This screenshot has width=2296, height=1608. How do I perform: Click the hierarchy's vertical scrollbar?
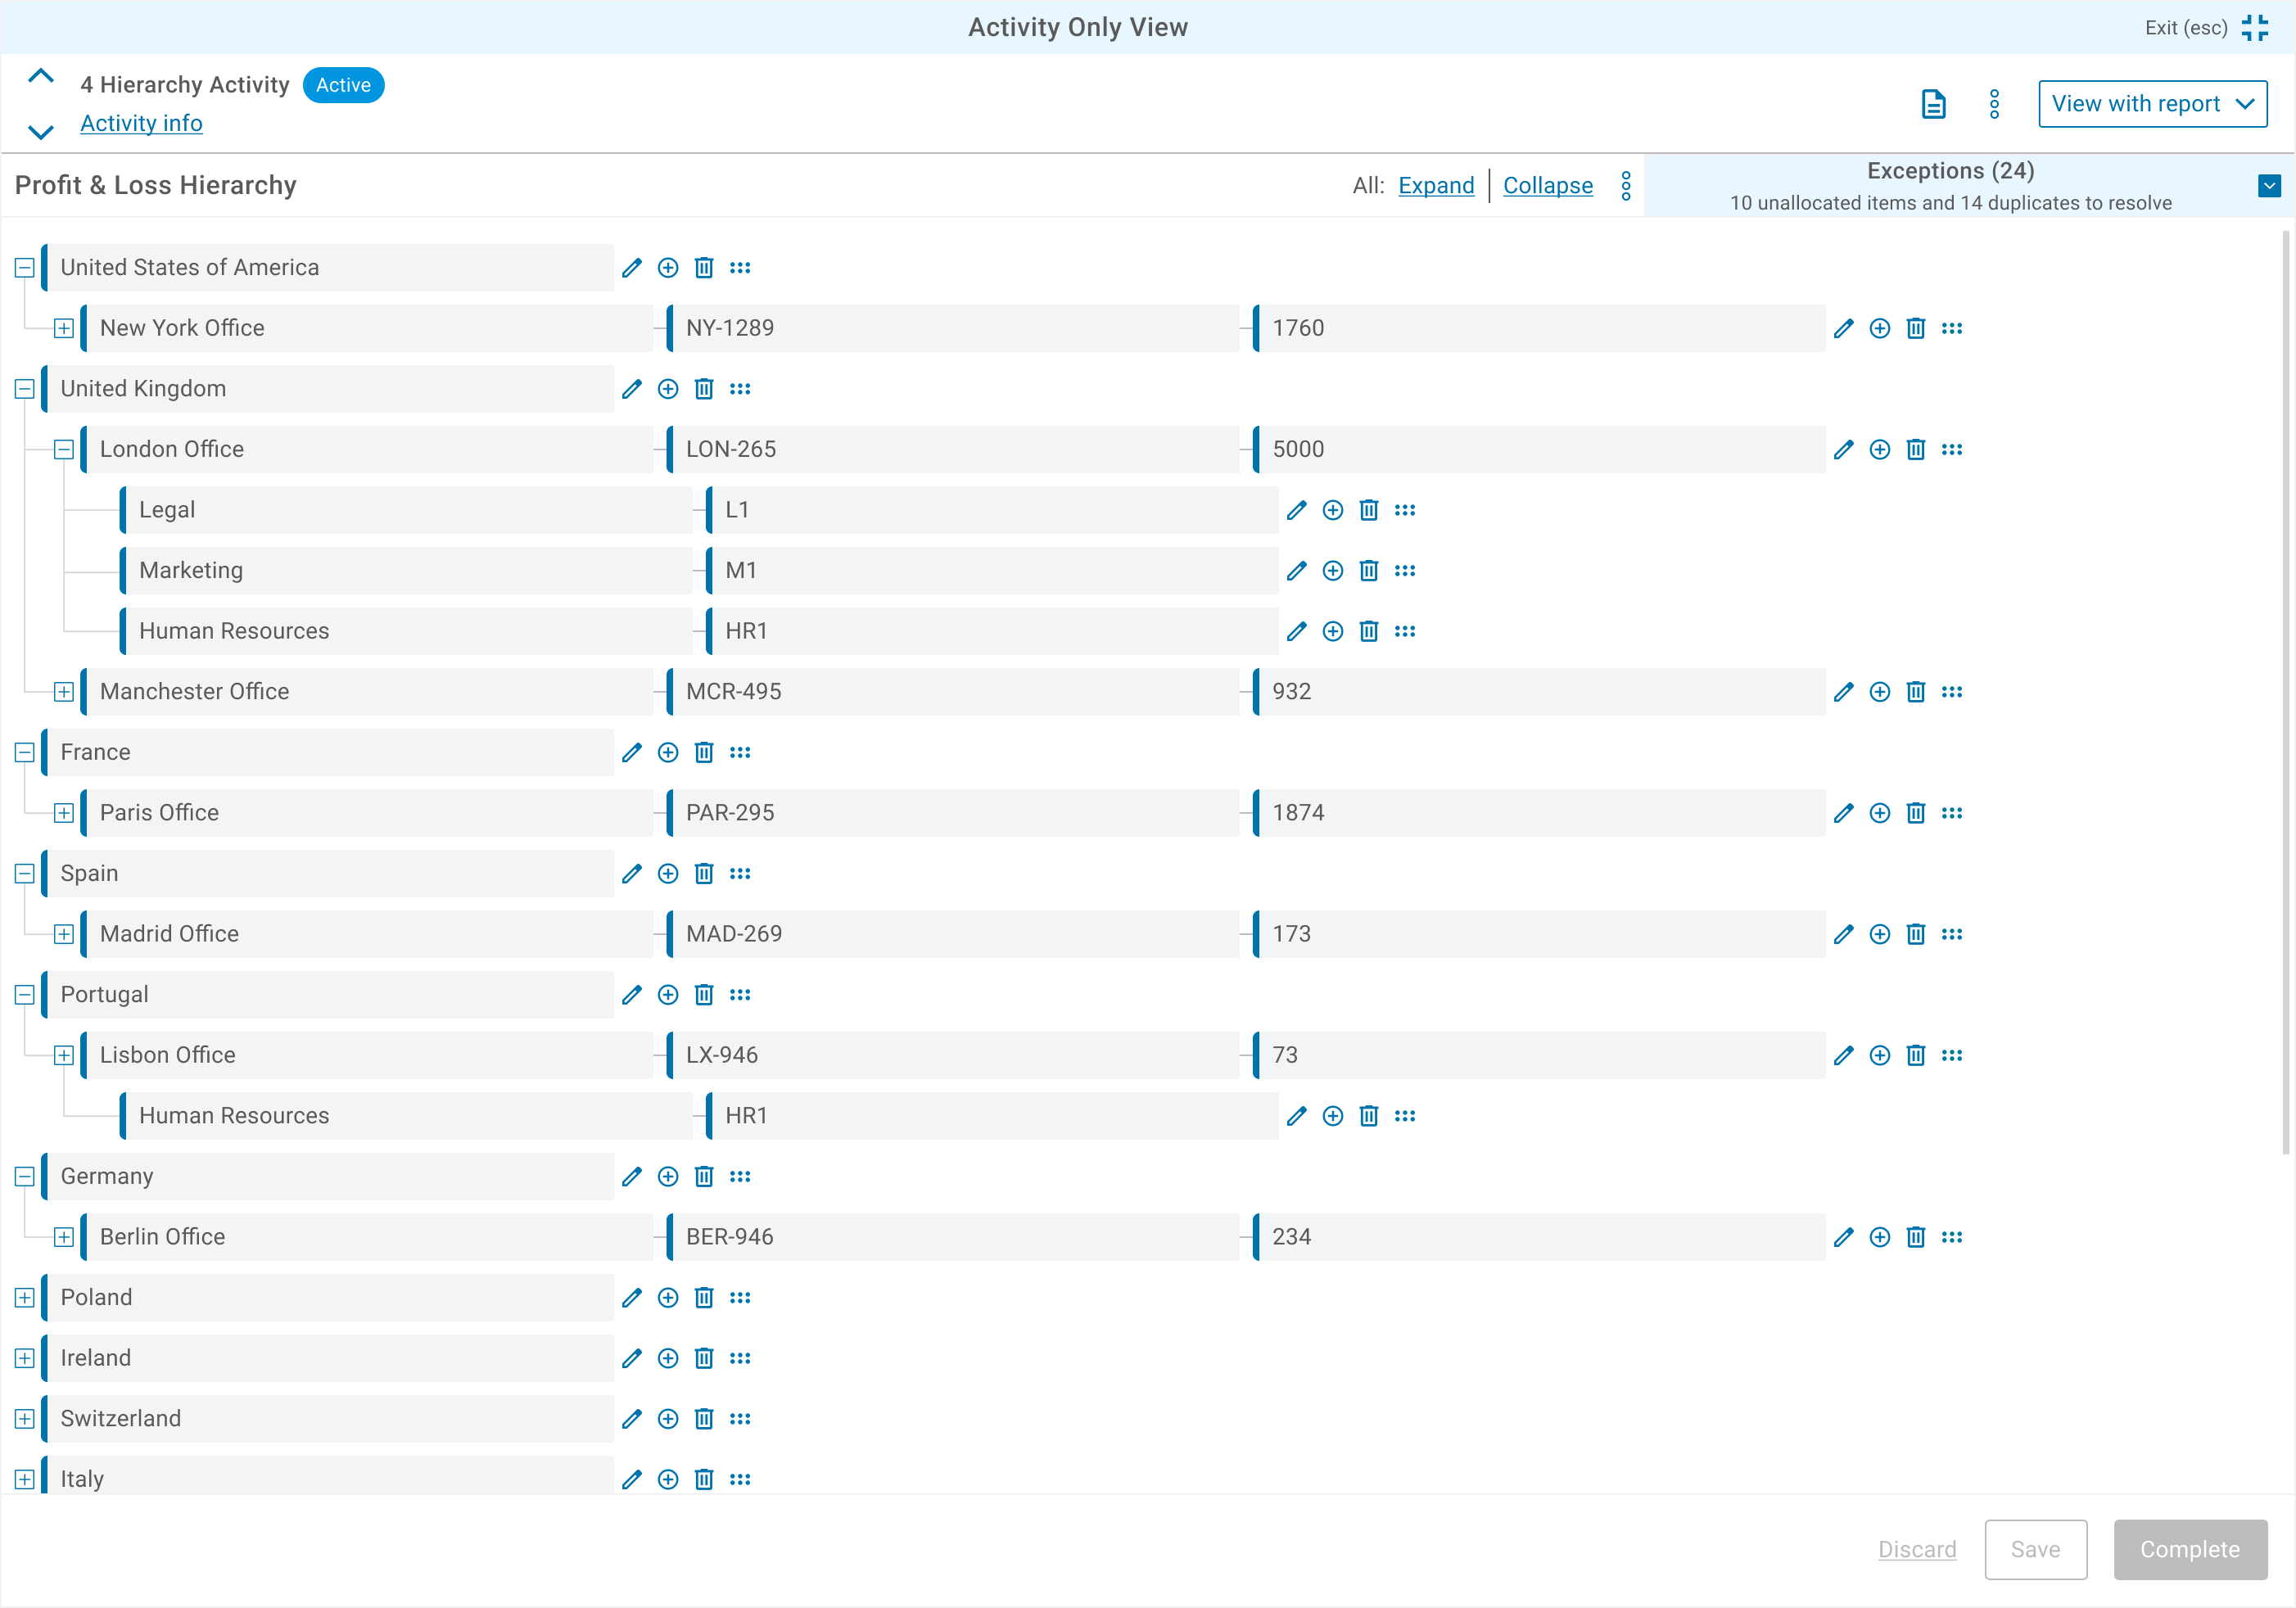pos(2285,690)
